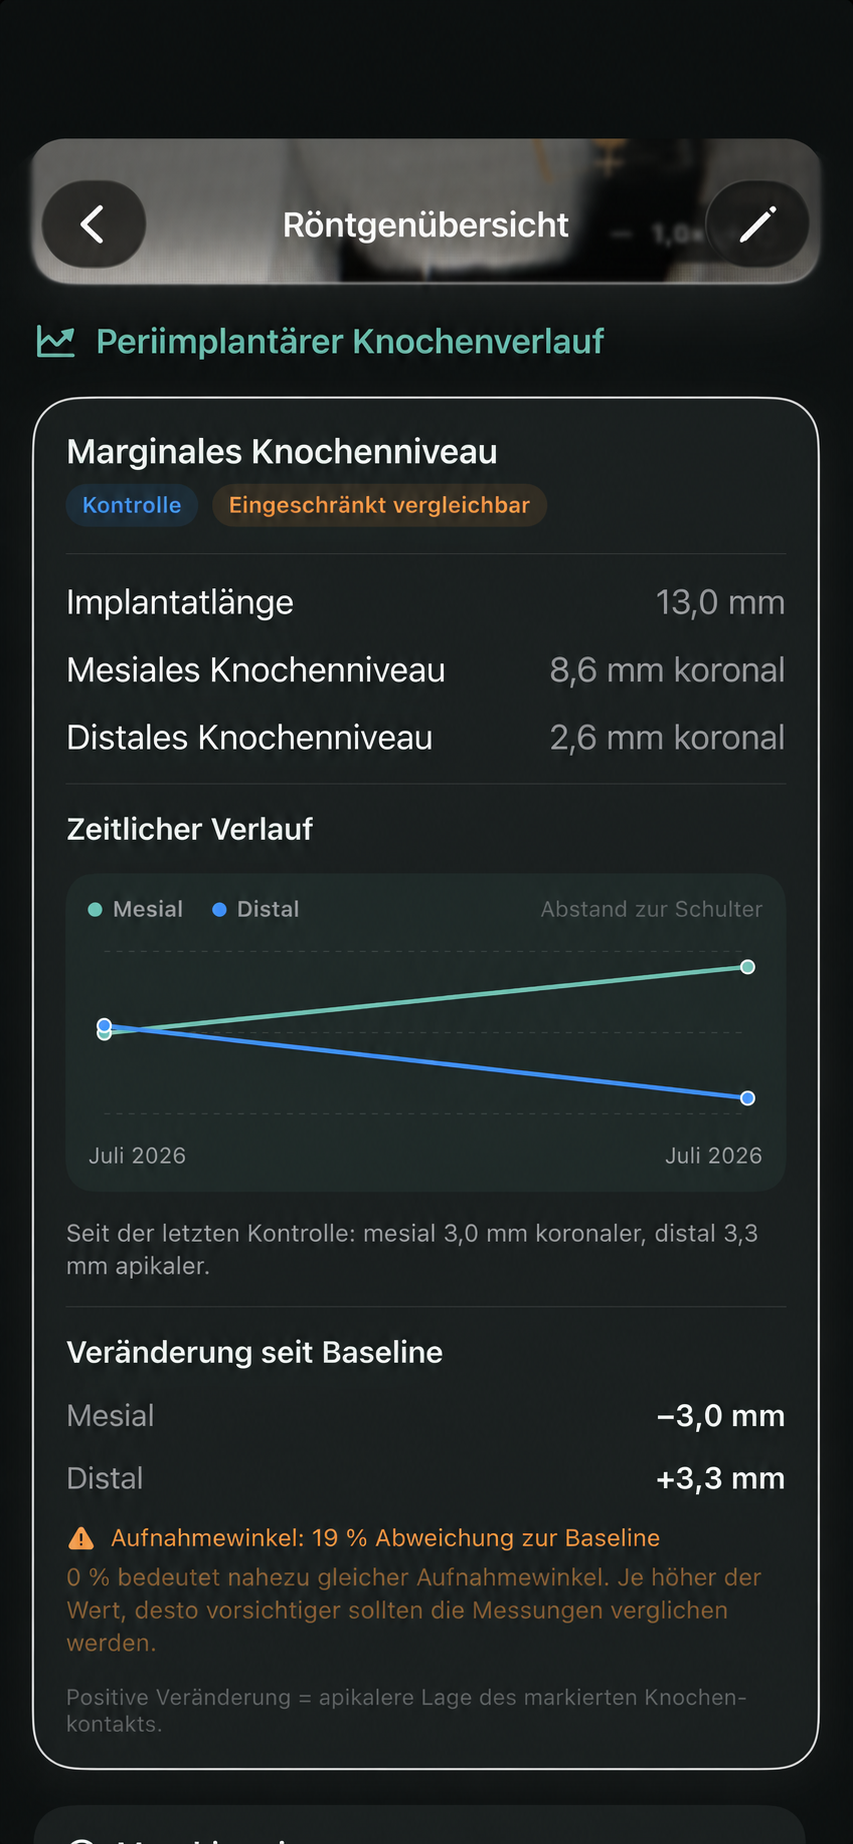The height and width of the screenshot is (1844, 853).
Task: Tap the Distales Knochenniveau value
Action: (667, 738)
